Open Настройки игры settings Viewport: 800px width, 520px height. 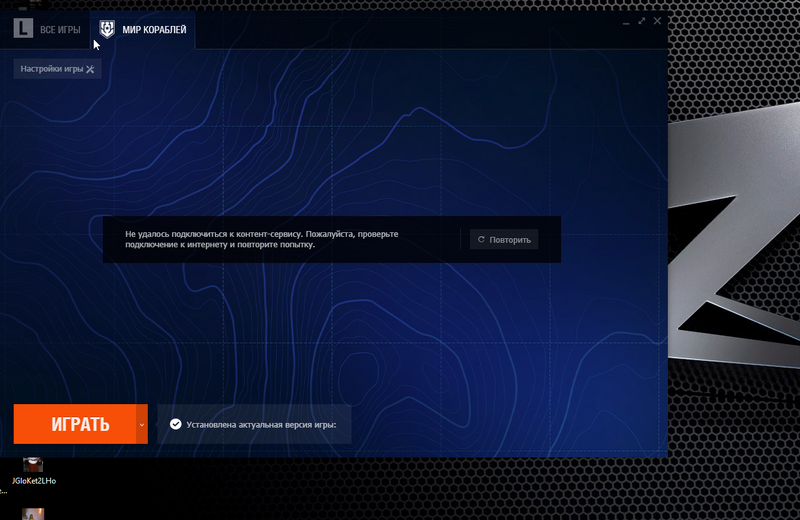click(57, 69)
